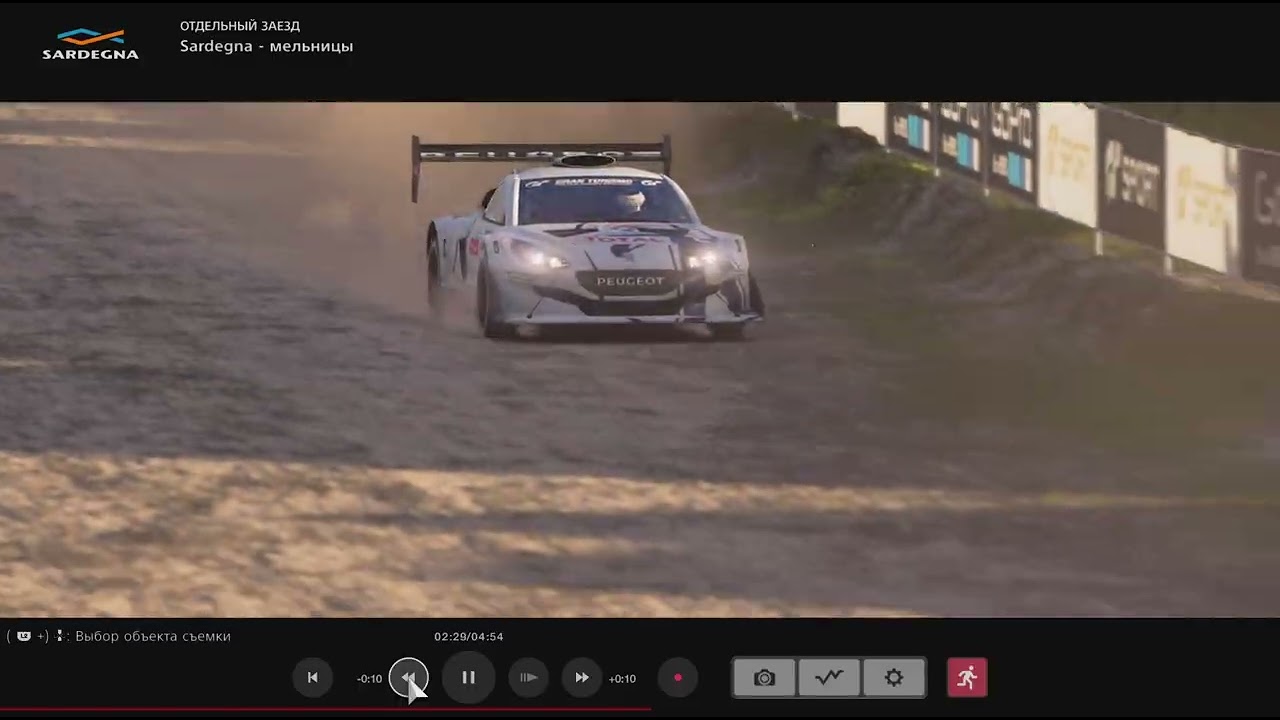Click 'Выбор объекта съемки' hint text
Screen dimensions: 1280x720
[153, 636]
